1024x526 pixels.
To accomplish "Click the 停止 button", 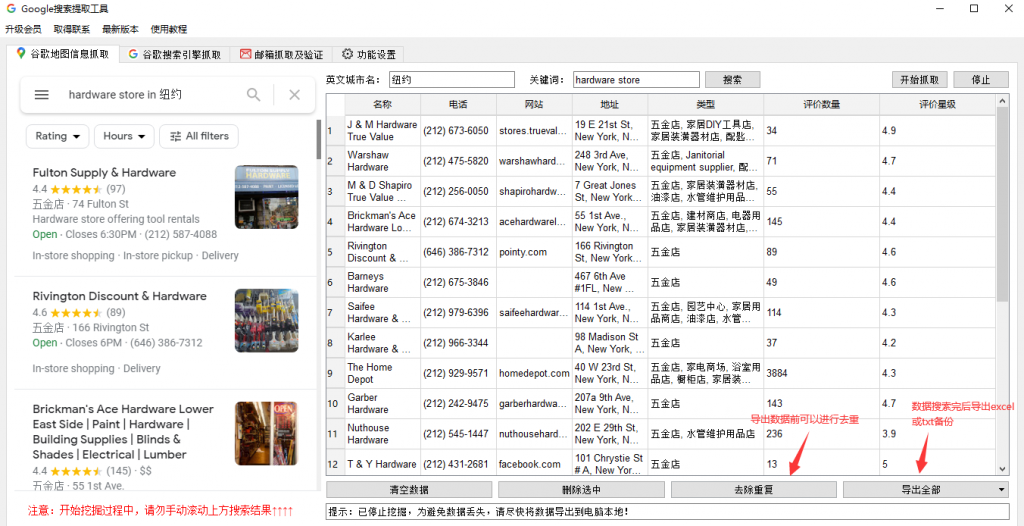I will (x=980, y=80).
